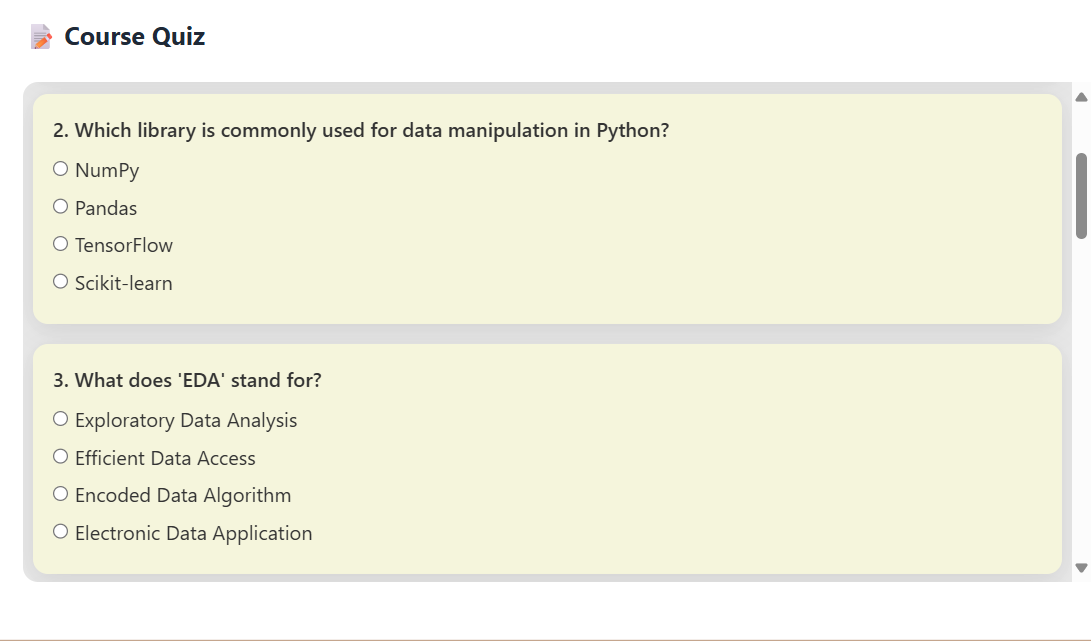The width and height of the screenshot is (1091, 641).
Task: Pick Electronic Data Application answer
Action: (61, 532)
